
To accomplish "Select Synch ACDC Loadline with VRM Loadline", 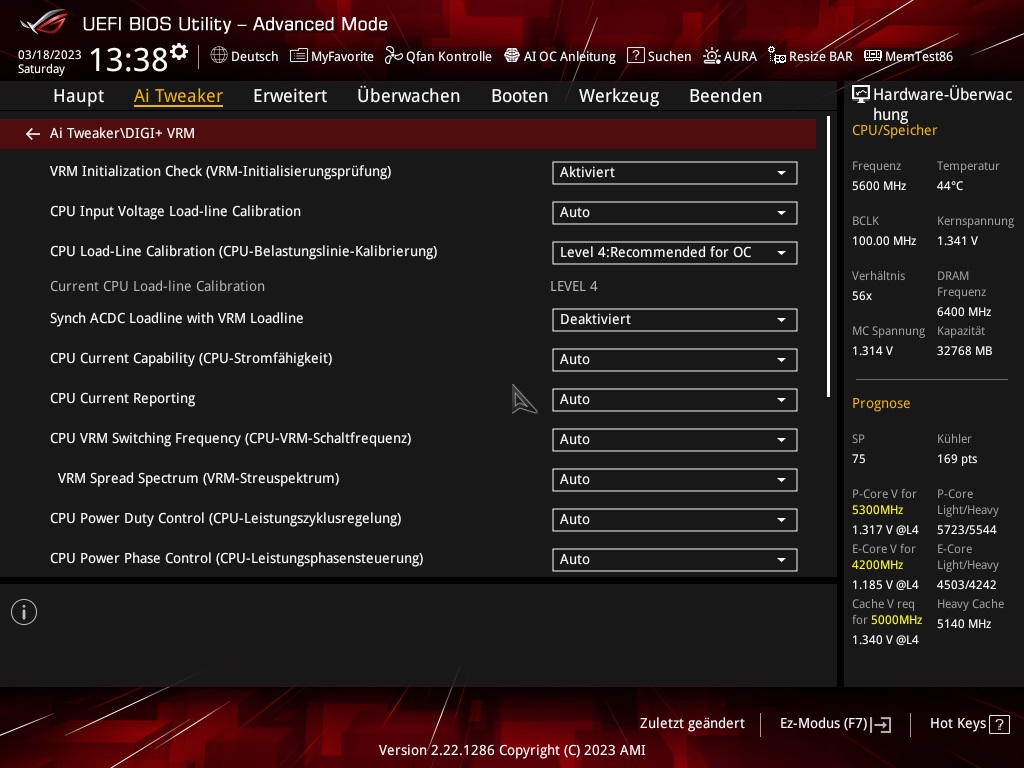I will [x=177, y=318].
